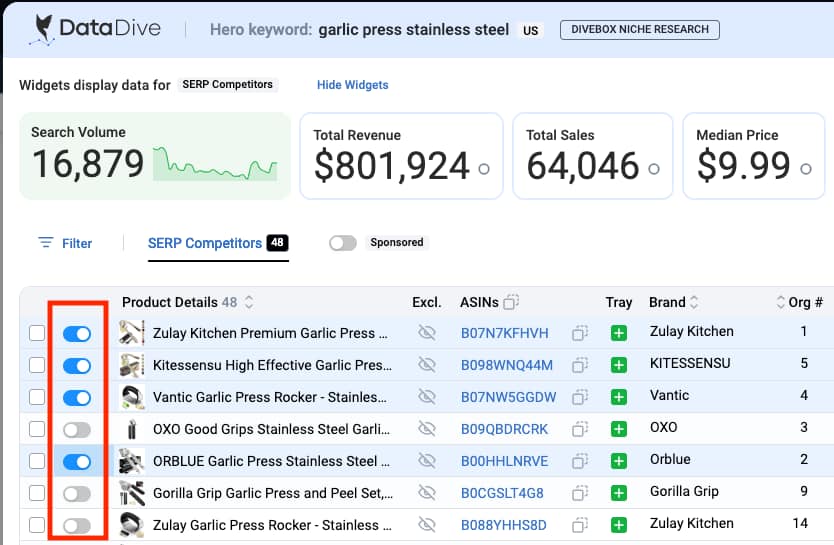This screenshot has width=834, height=545.
Task: Copy ASIN icon next to B098WNQ44M
Action: [x=579, y=365]
